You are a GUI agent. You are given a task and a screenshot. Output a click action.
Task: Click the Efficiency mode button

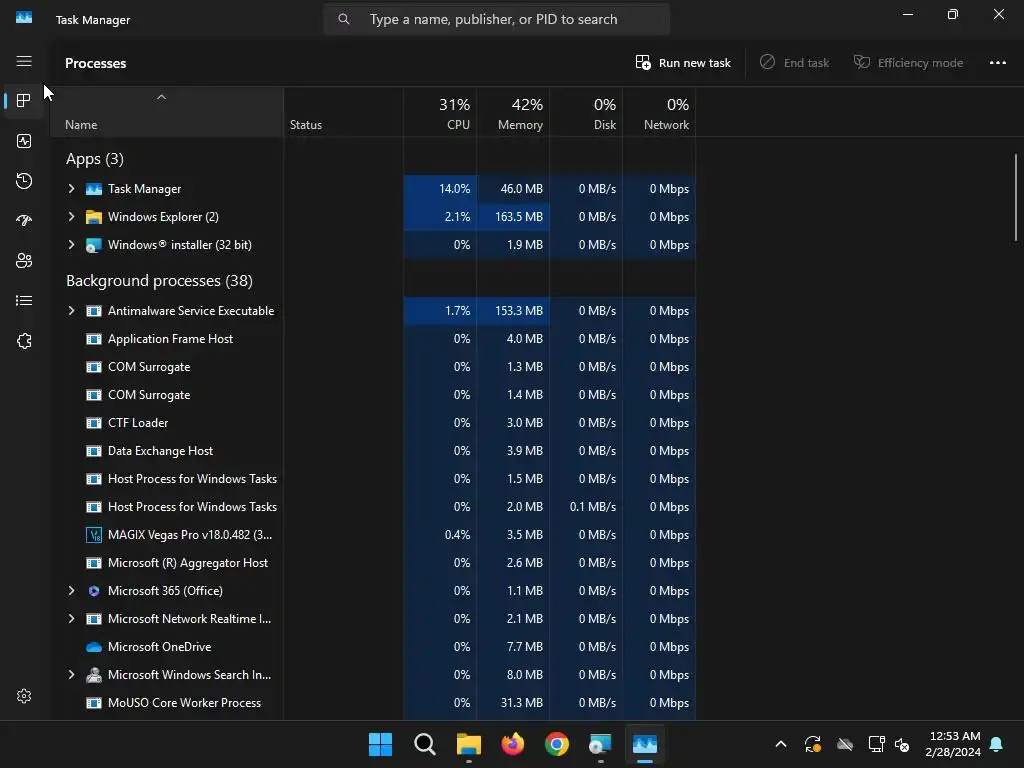(x=908, y=63)
